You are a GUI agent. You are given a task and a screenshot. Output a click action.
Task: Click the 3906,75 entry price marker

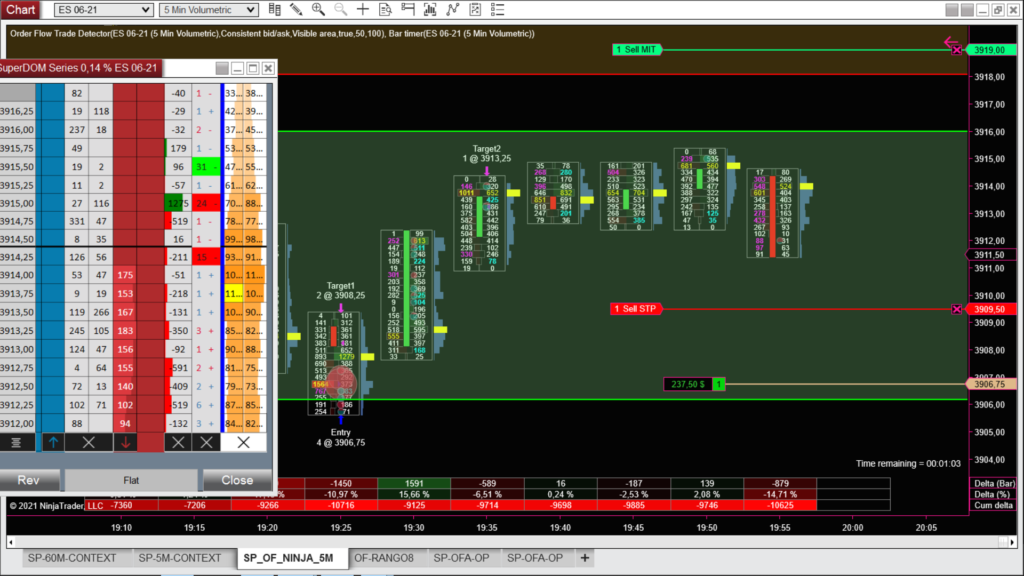pyautogui.click(x=991, y=384)
